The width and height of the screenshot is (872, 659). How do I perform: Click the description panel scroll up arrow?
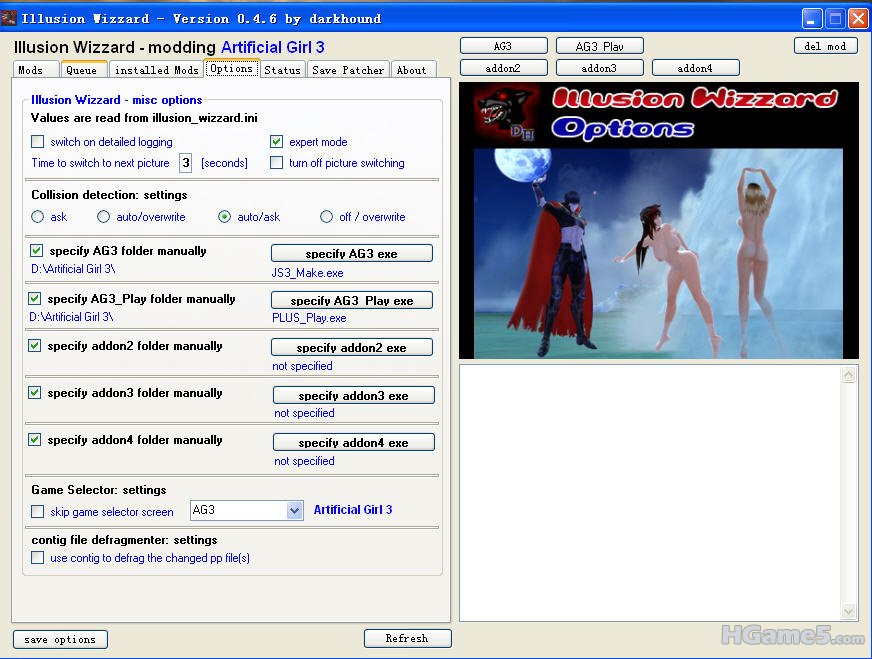[x=849, y=375]
